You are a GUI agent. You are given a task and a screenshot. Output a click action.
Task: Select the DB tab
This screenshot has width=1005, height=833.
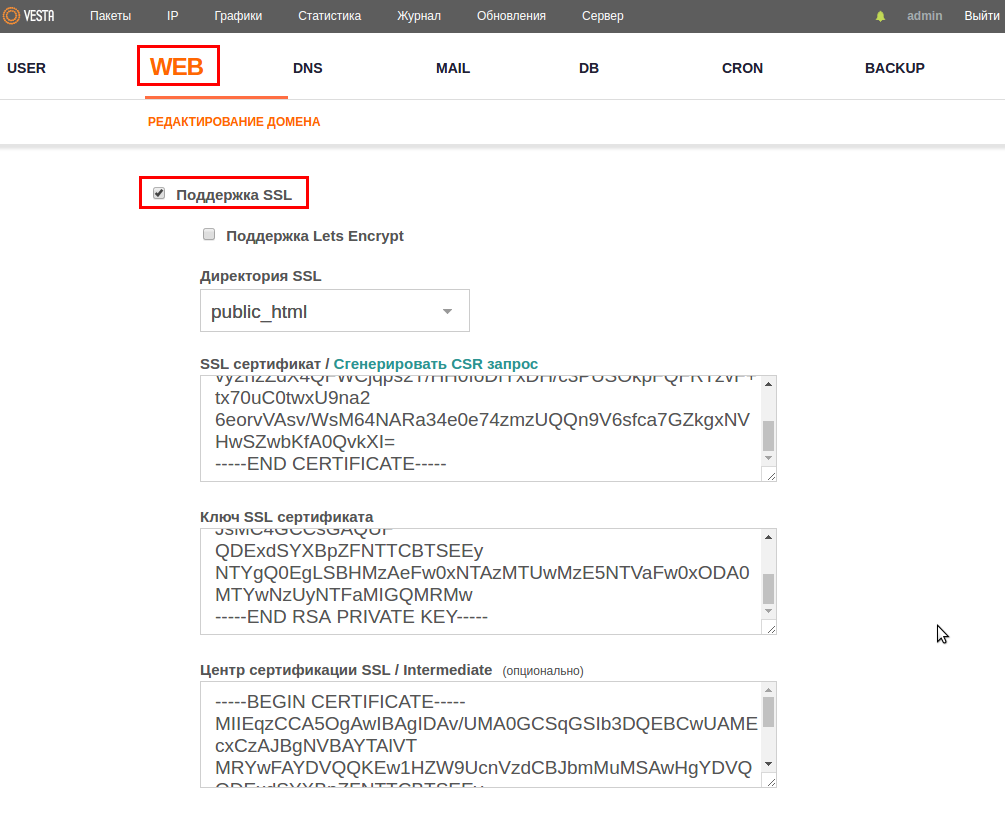pos(589,69)
